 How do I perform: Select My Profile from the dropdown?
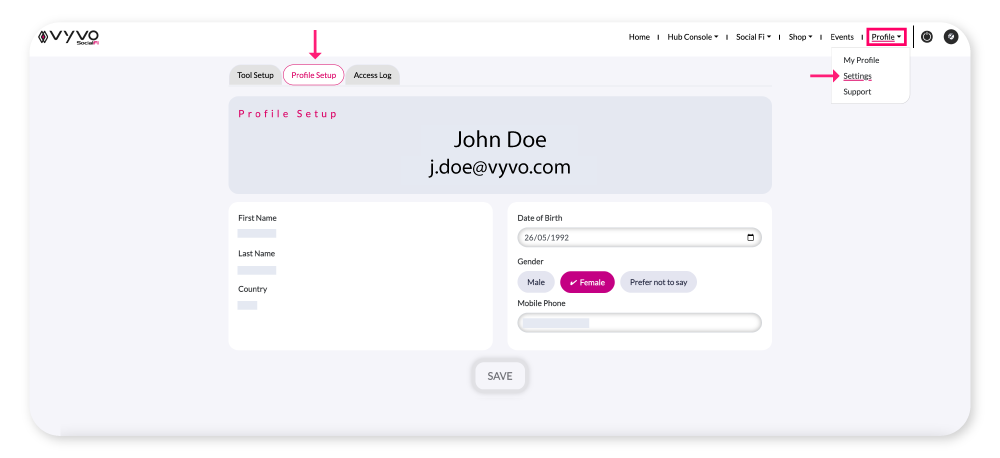[x=861, y=61]
